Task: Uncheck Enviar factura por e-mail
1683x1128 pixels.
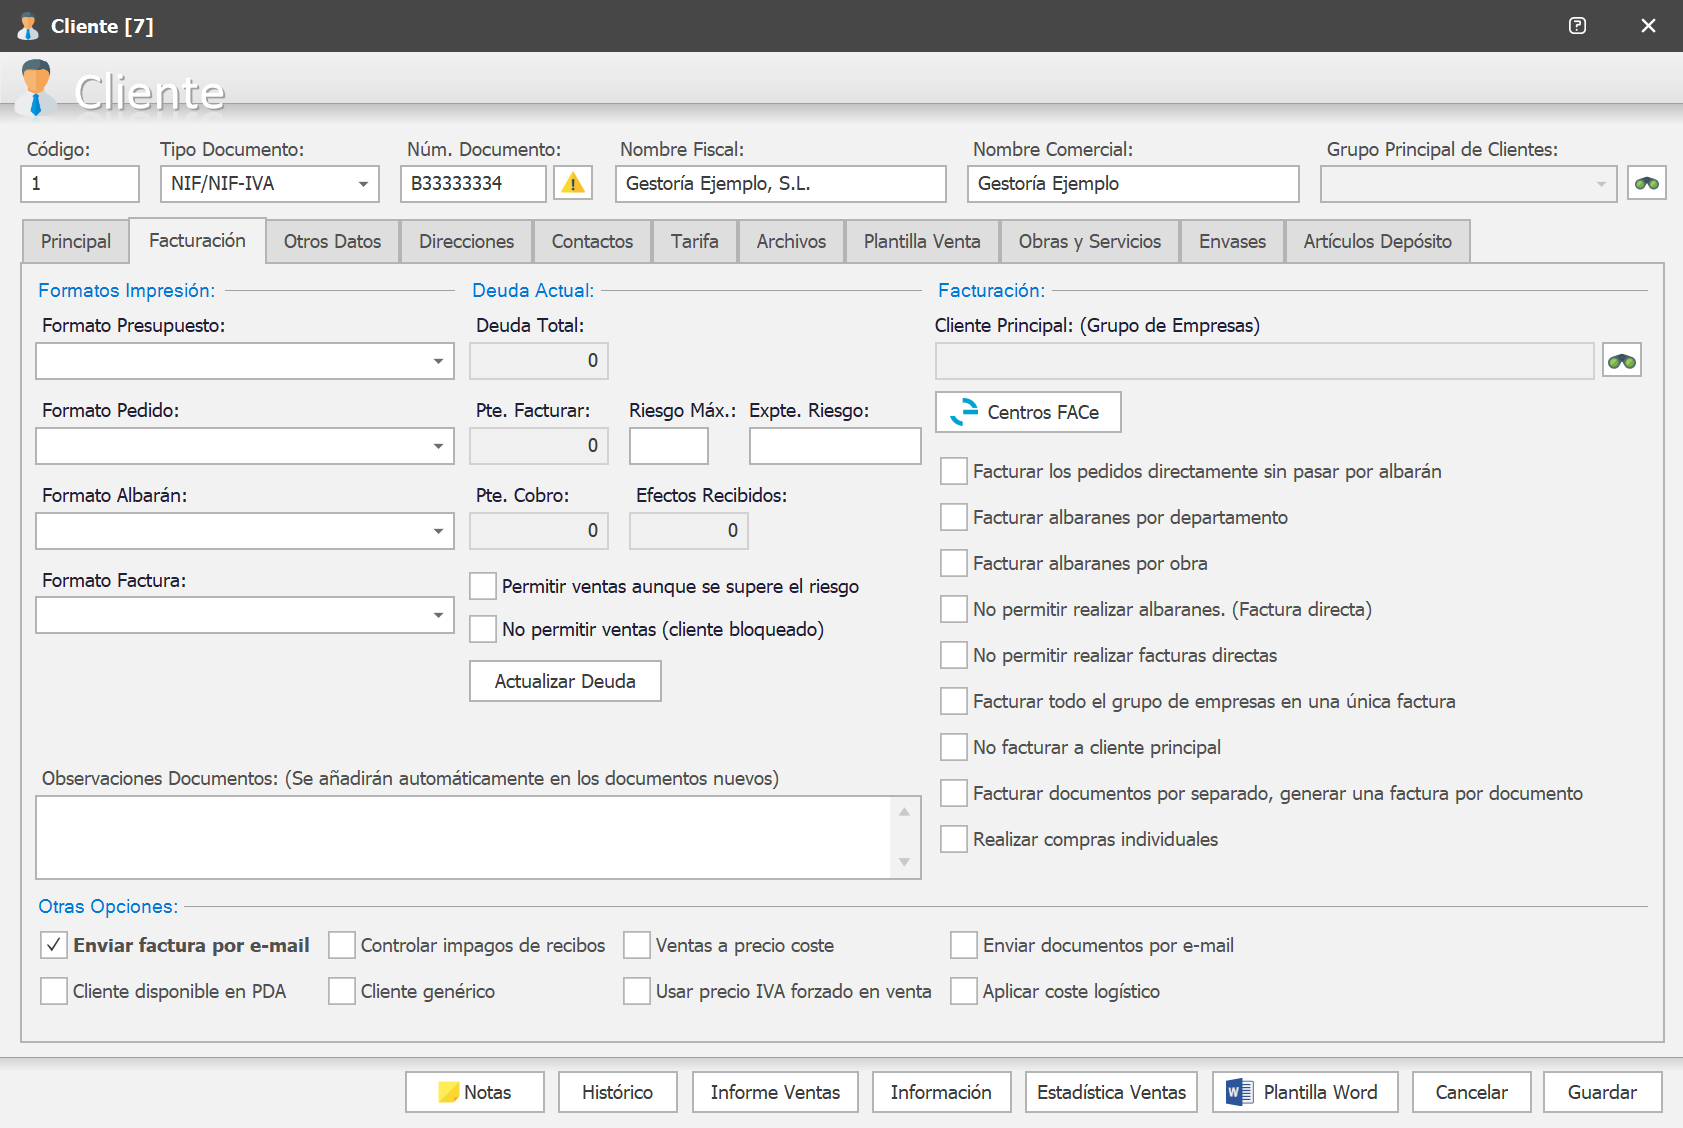Action: (x=54, y=945)
